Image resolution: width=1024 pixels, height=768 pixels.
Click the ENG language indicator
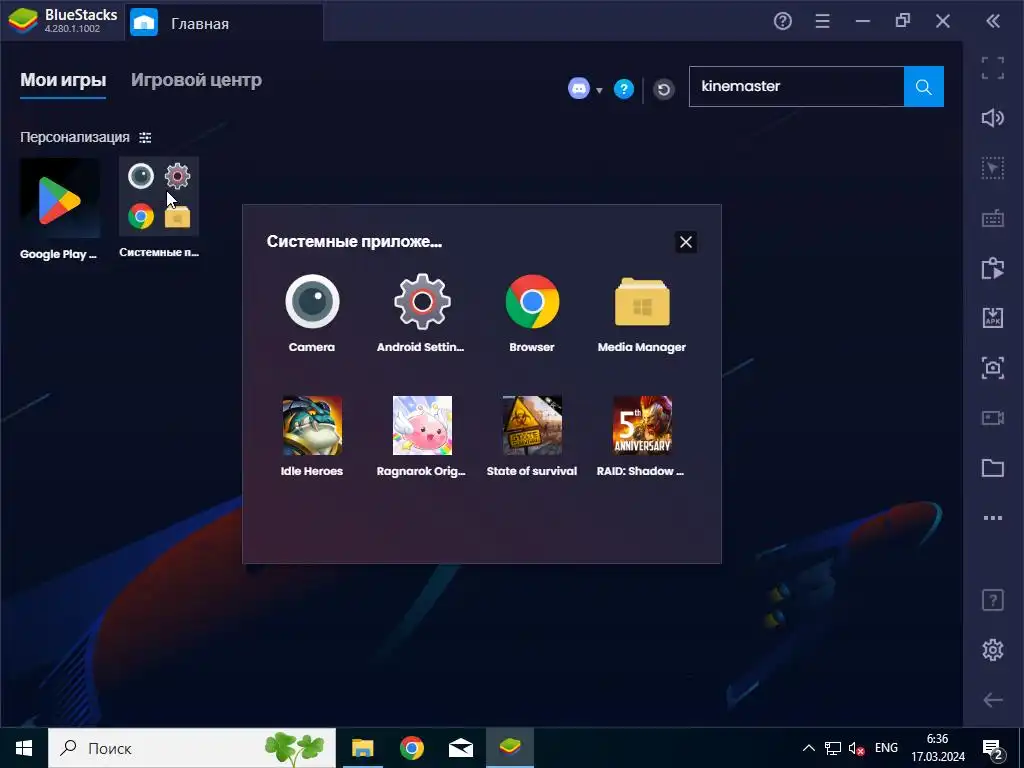coord(886,748)
